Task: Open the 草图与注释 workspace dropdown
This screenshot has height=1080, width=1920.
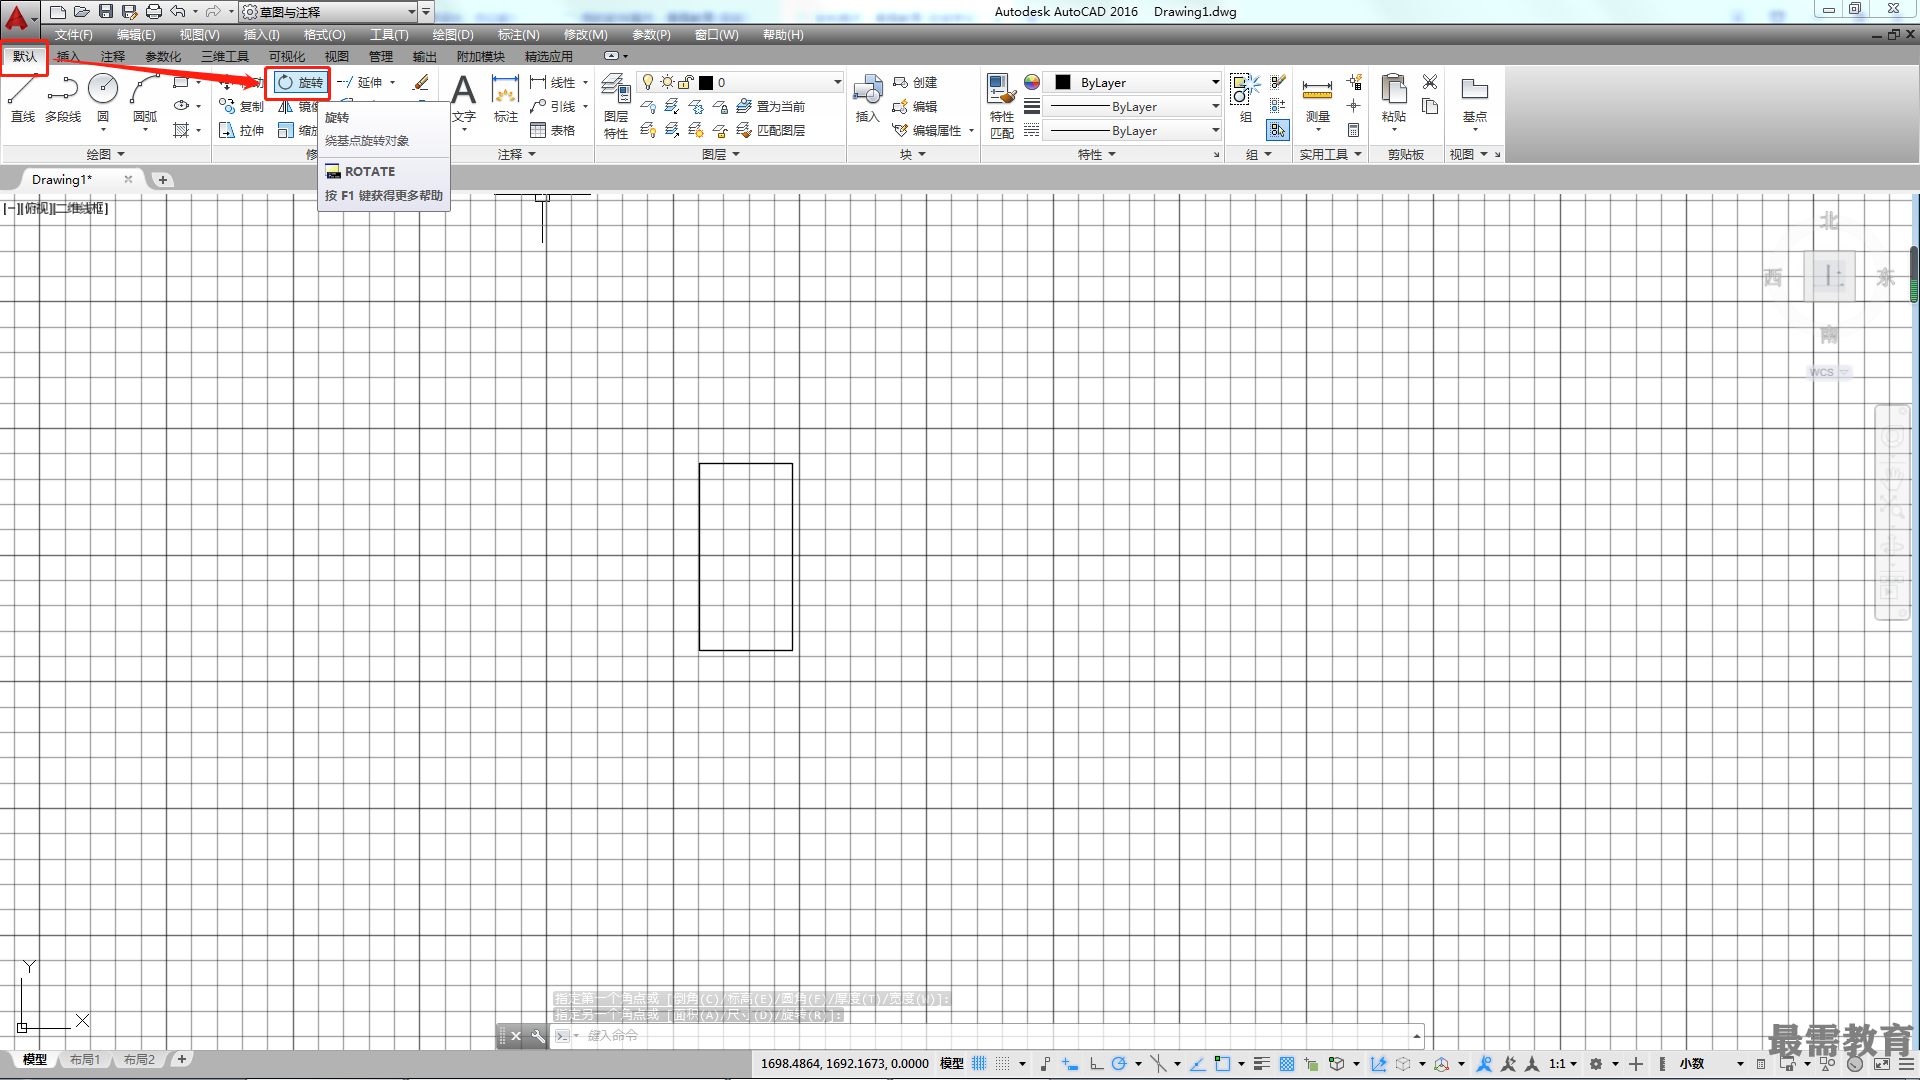Action: [329, 11]
